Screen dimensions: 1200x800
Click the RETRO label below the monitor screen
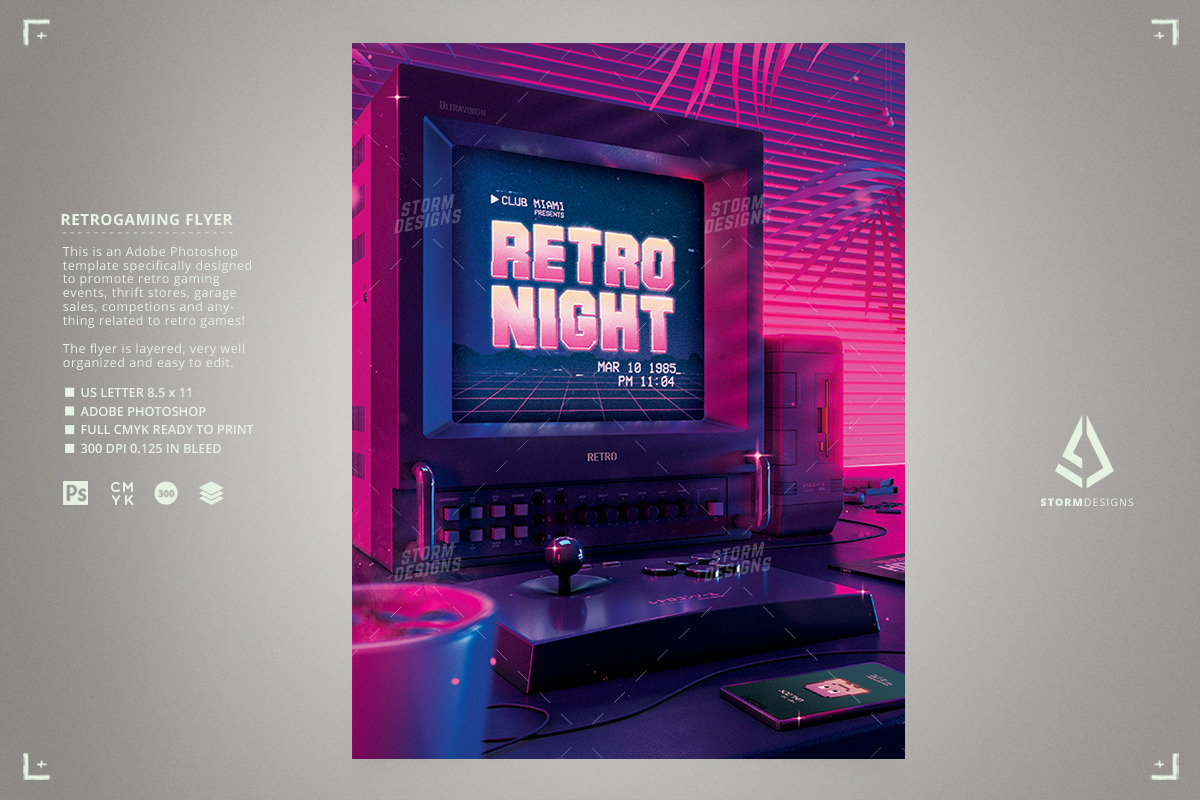tap(601, 457)
